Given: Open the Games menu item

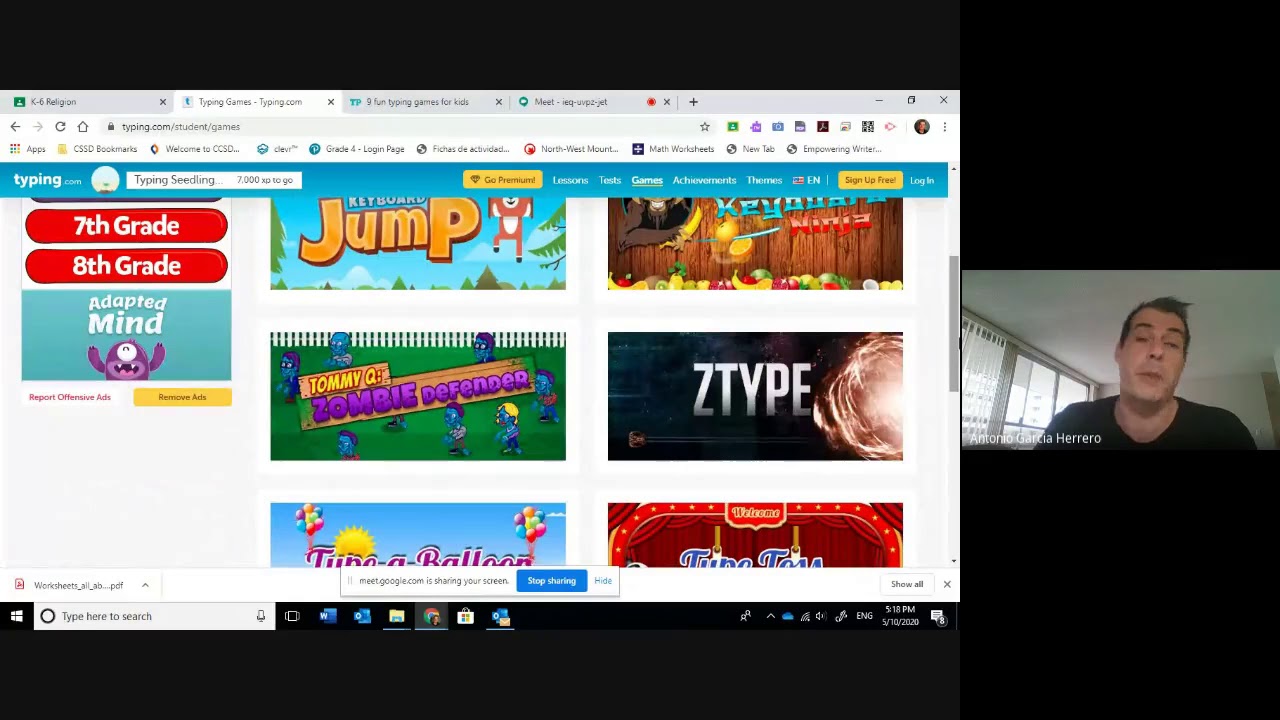Looking at the screenshot, I should (647, 180).
